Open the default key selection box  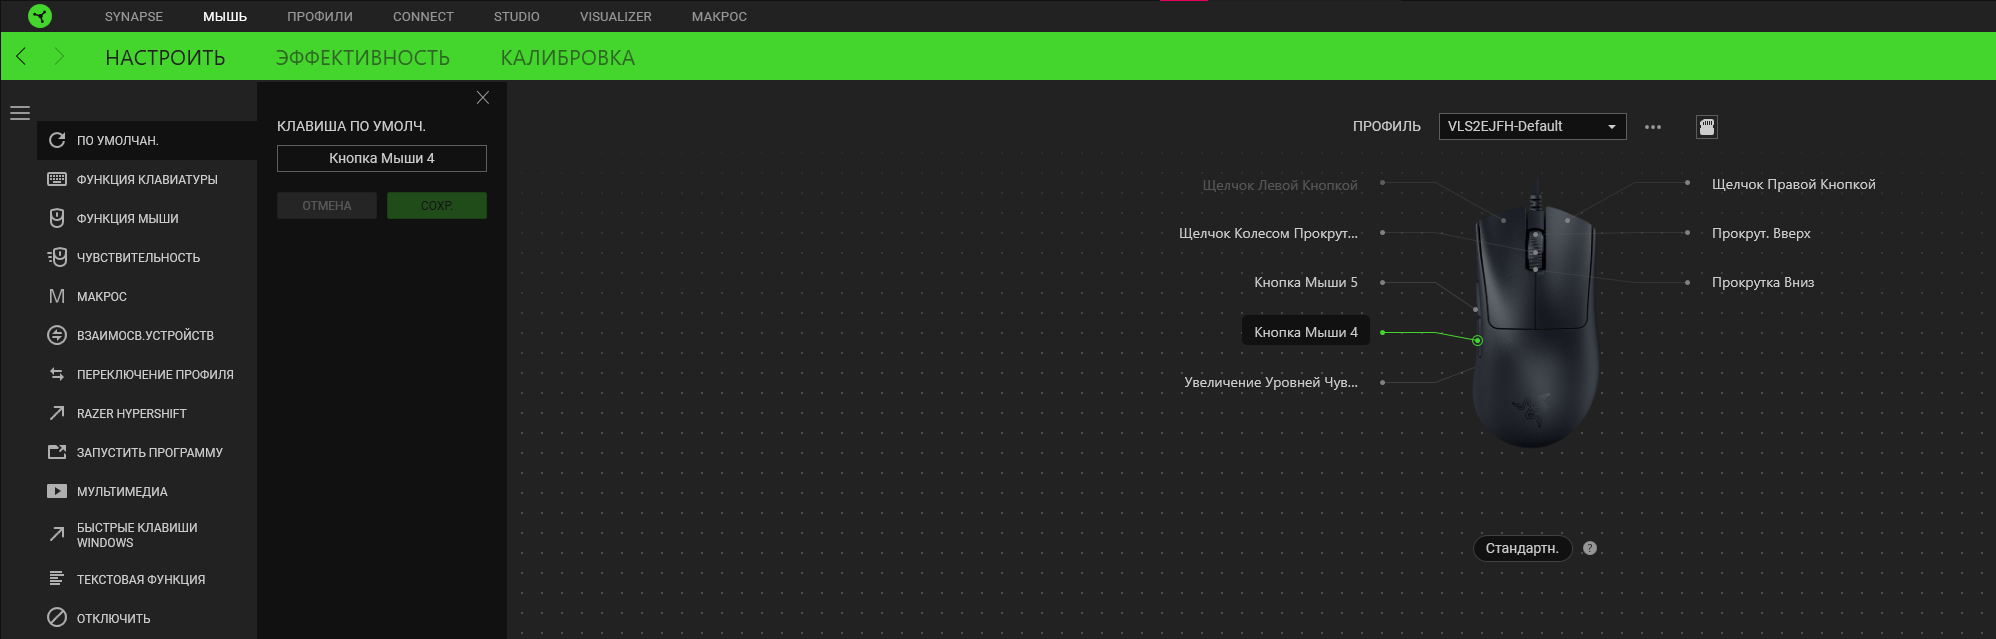point(381,158)
